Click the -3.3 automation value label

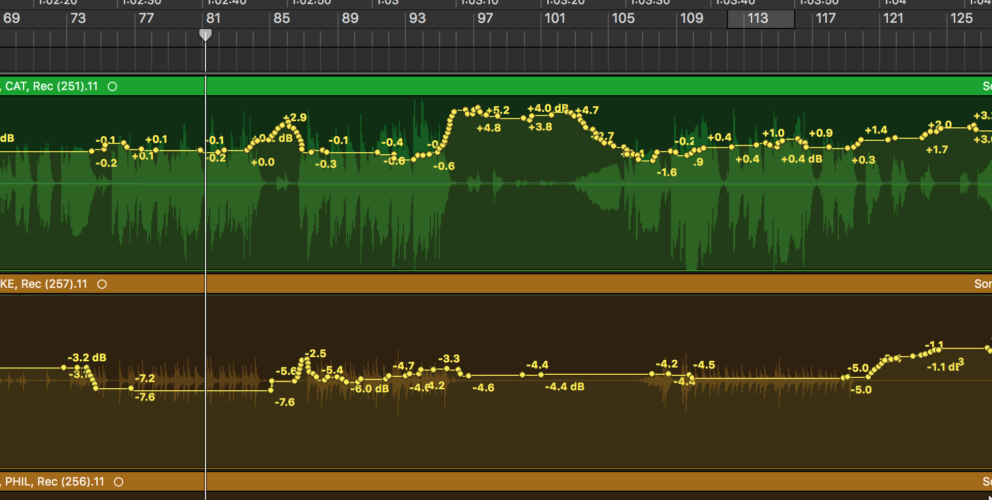tap(449, 359)
